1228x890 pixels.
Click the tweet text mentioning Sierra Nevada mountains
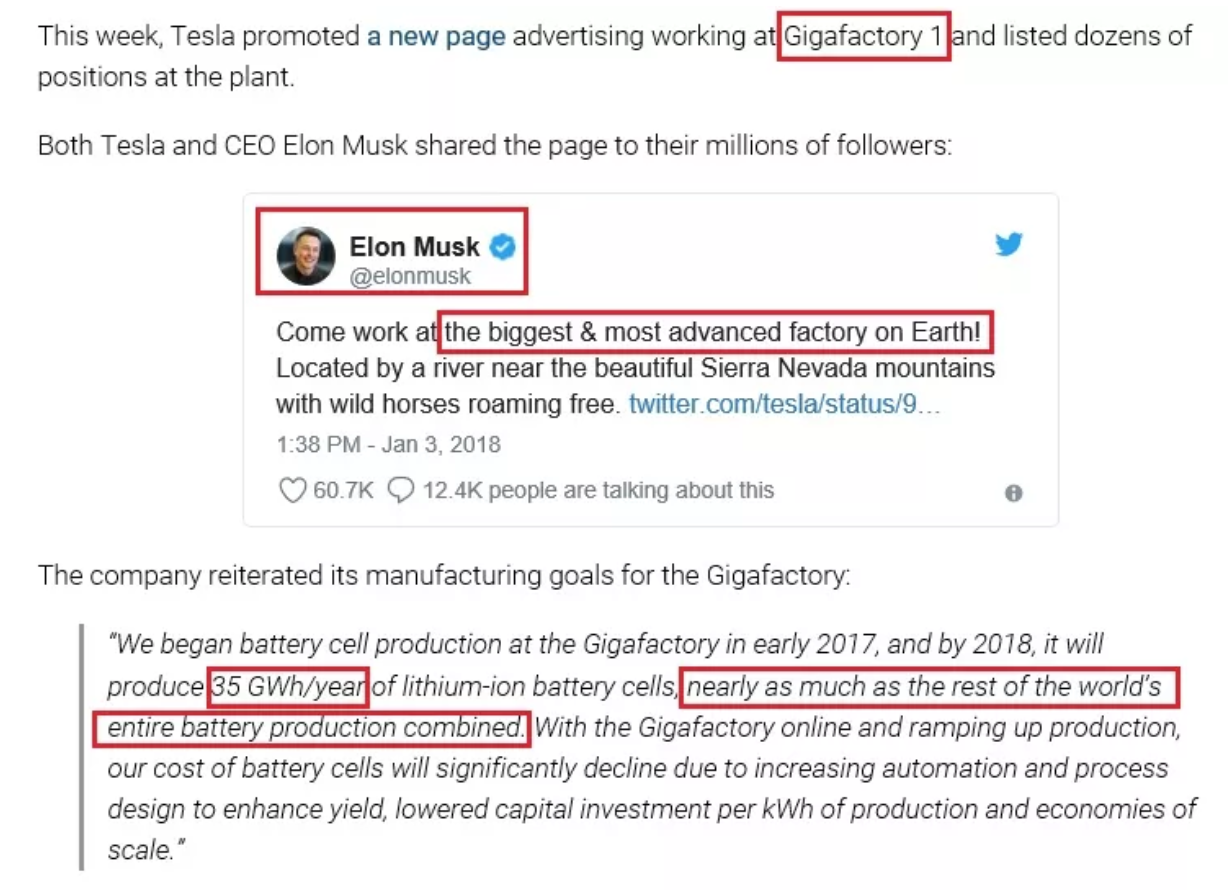click(x=635, y=368)
